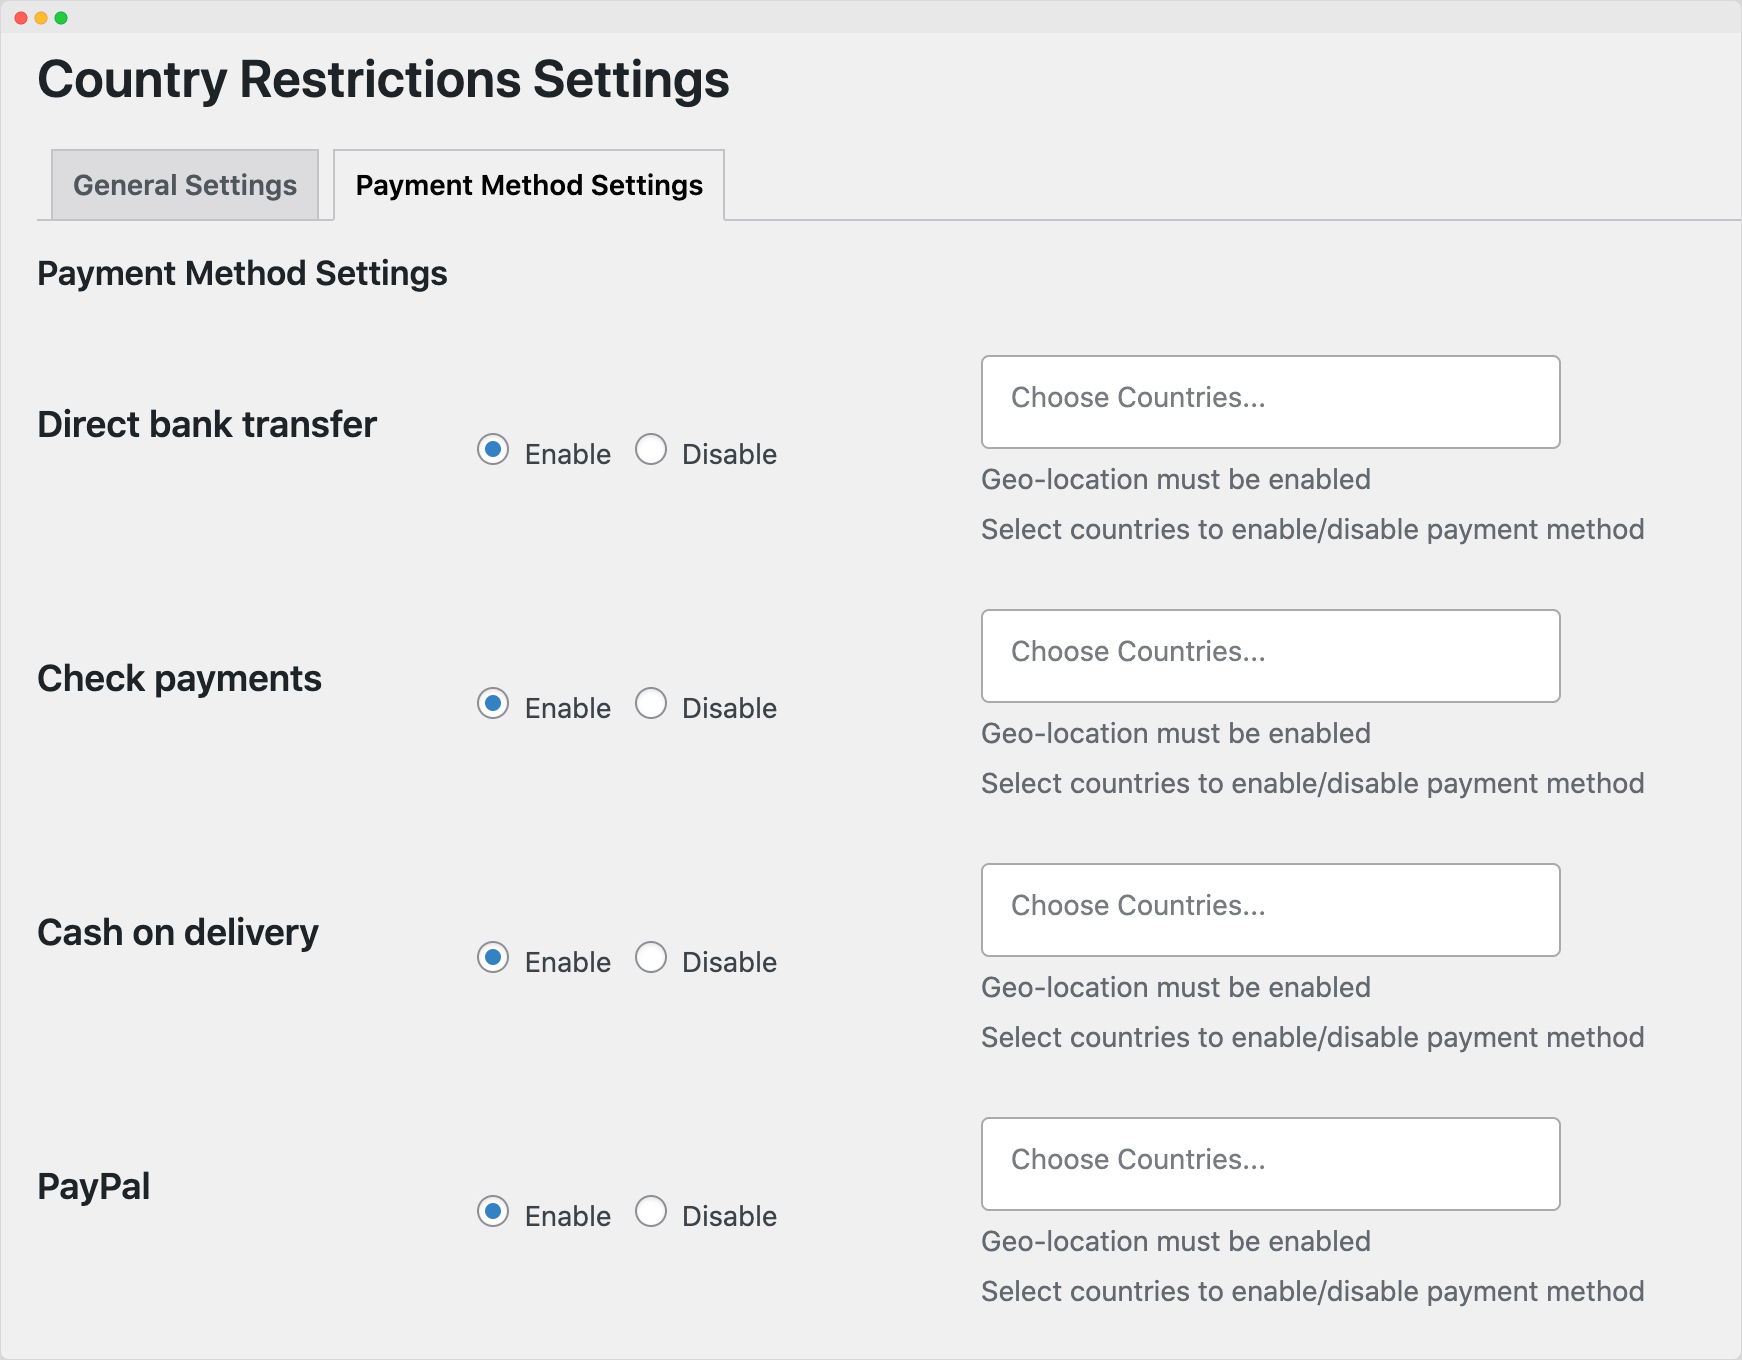This screenshot has height=1360, width=1742.
Task: Click the Country Restrictions Settings page title
Action: pos(383,80)
